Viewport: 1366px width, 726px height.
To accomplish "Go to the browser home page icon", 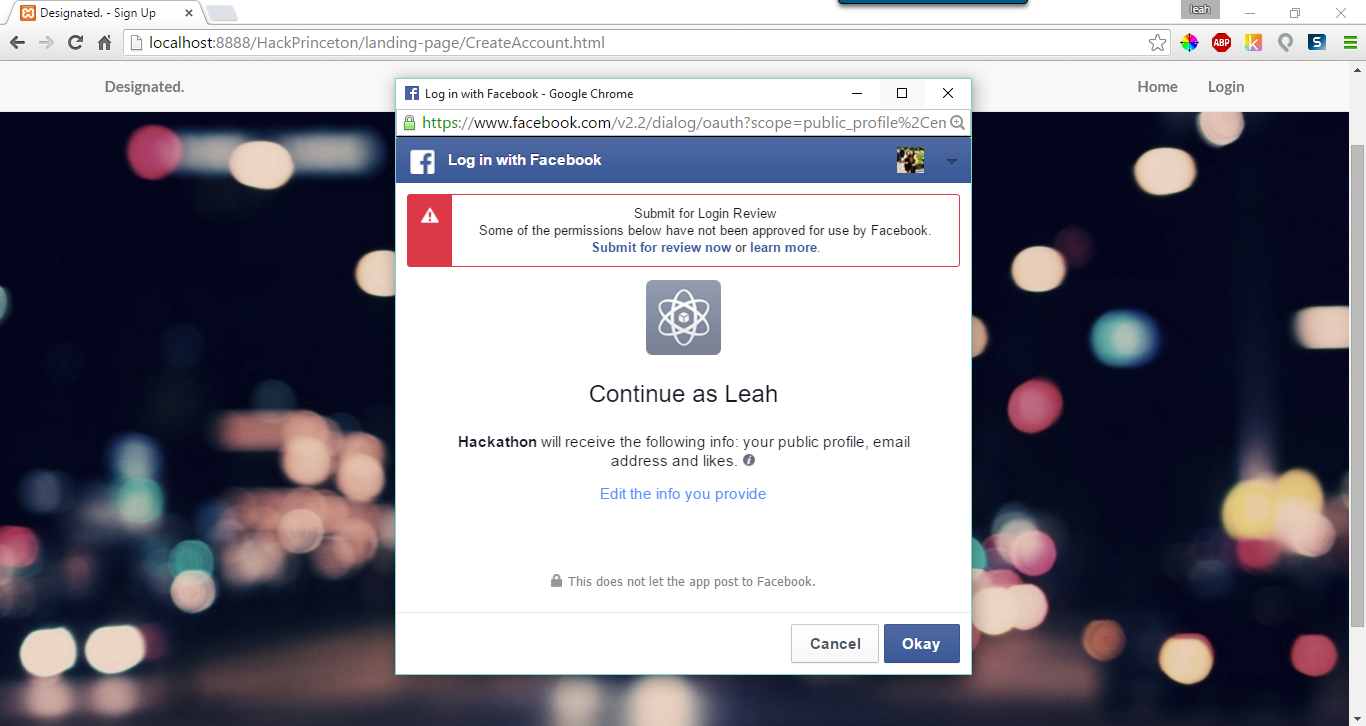I will 104,43.
